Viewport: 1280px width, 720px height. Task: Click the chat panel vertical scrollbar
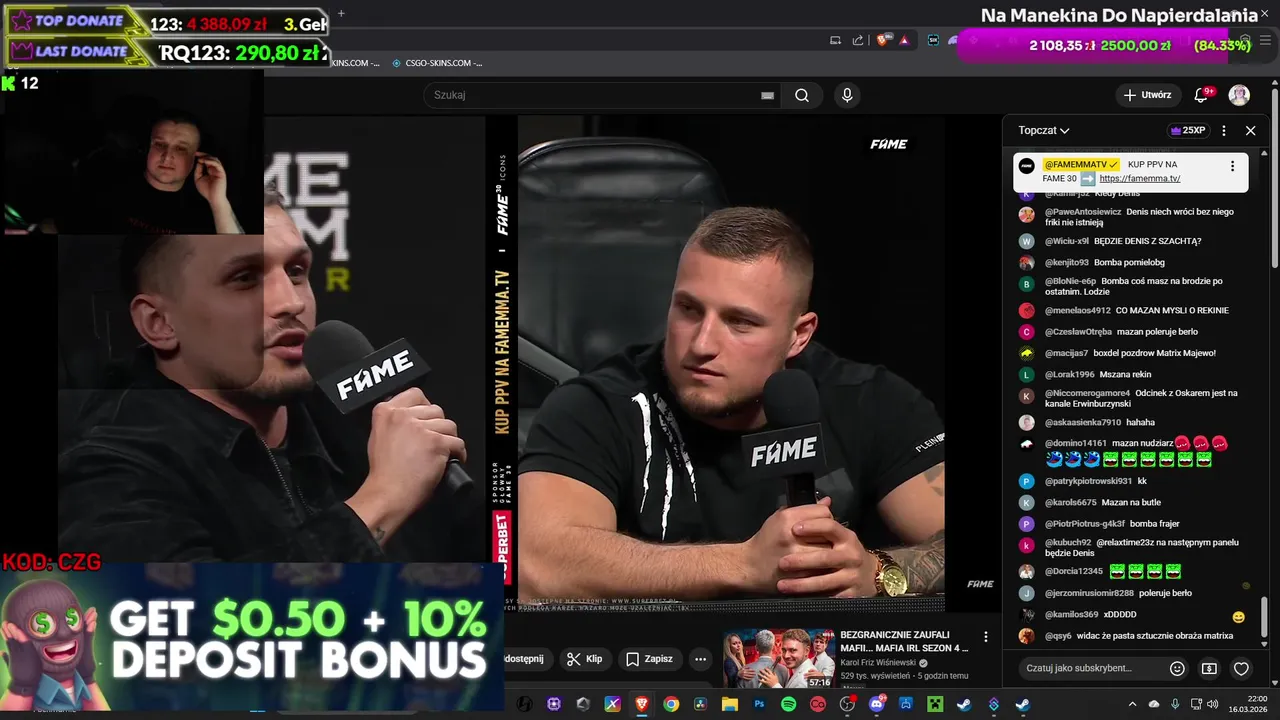(x=1265, y=617)
